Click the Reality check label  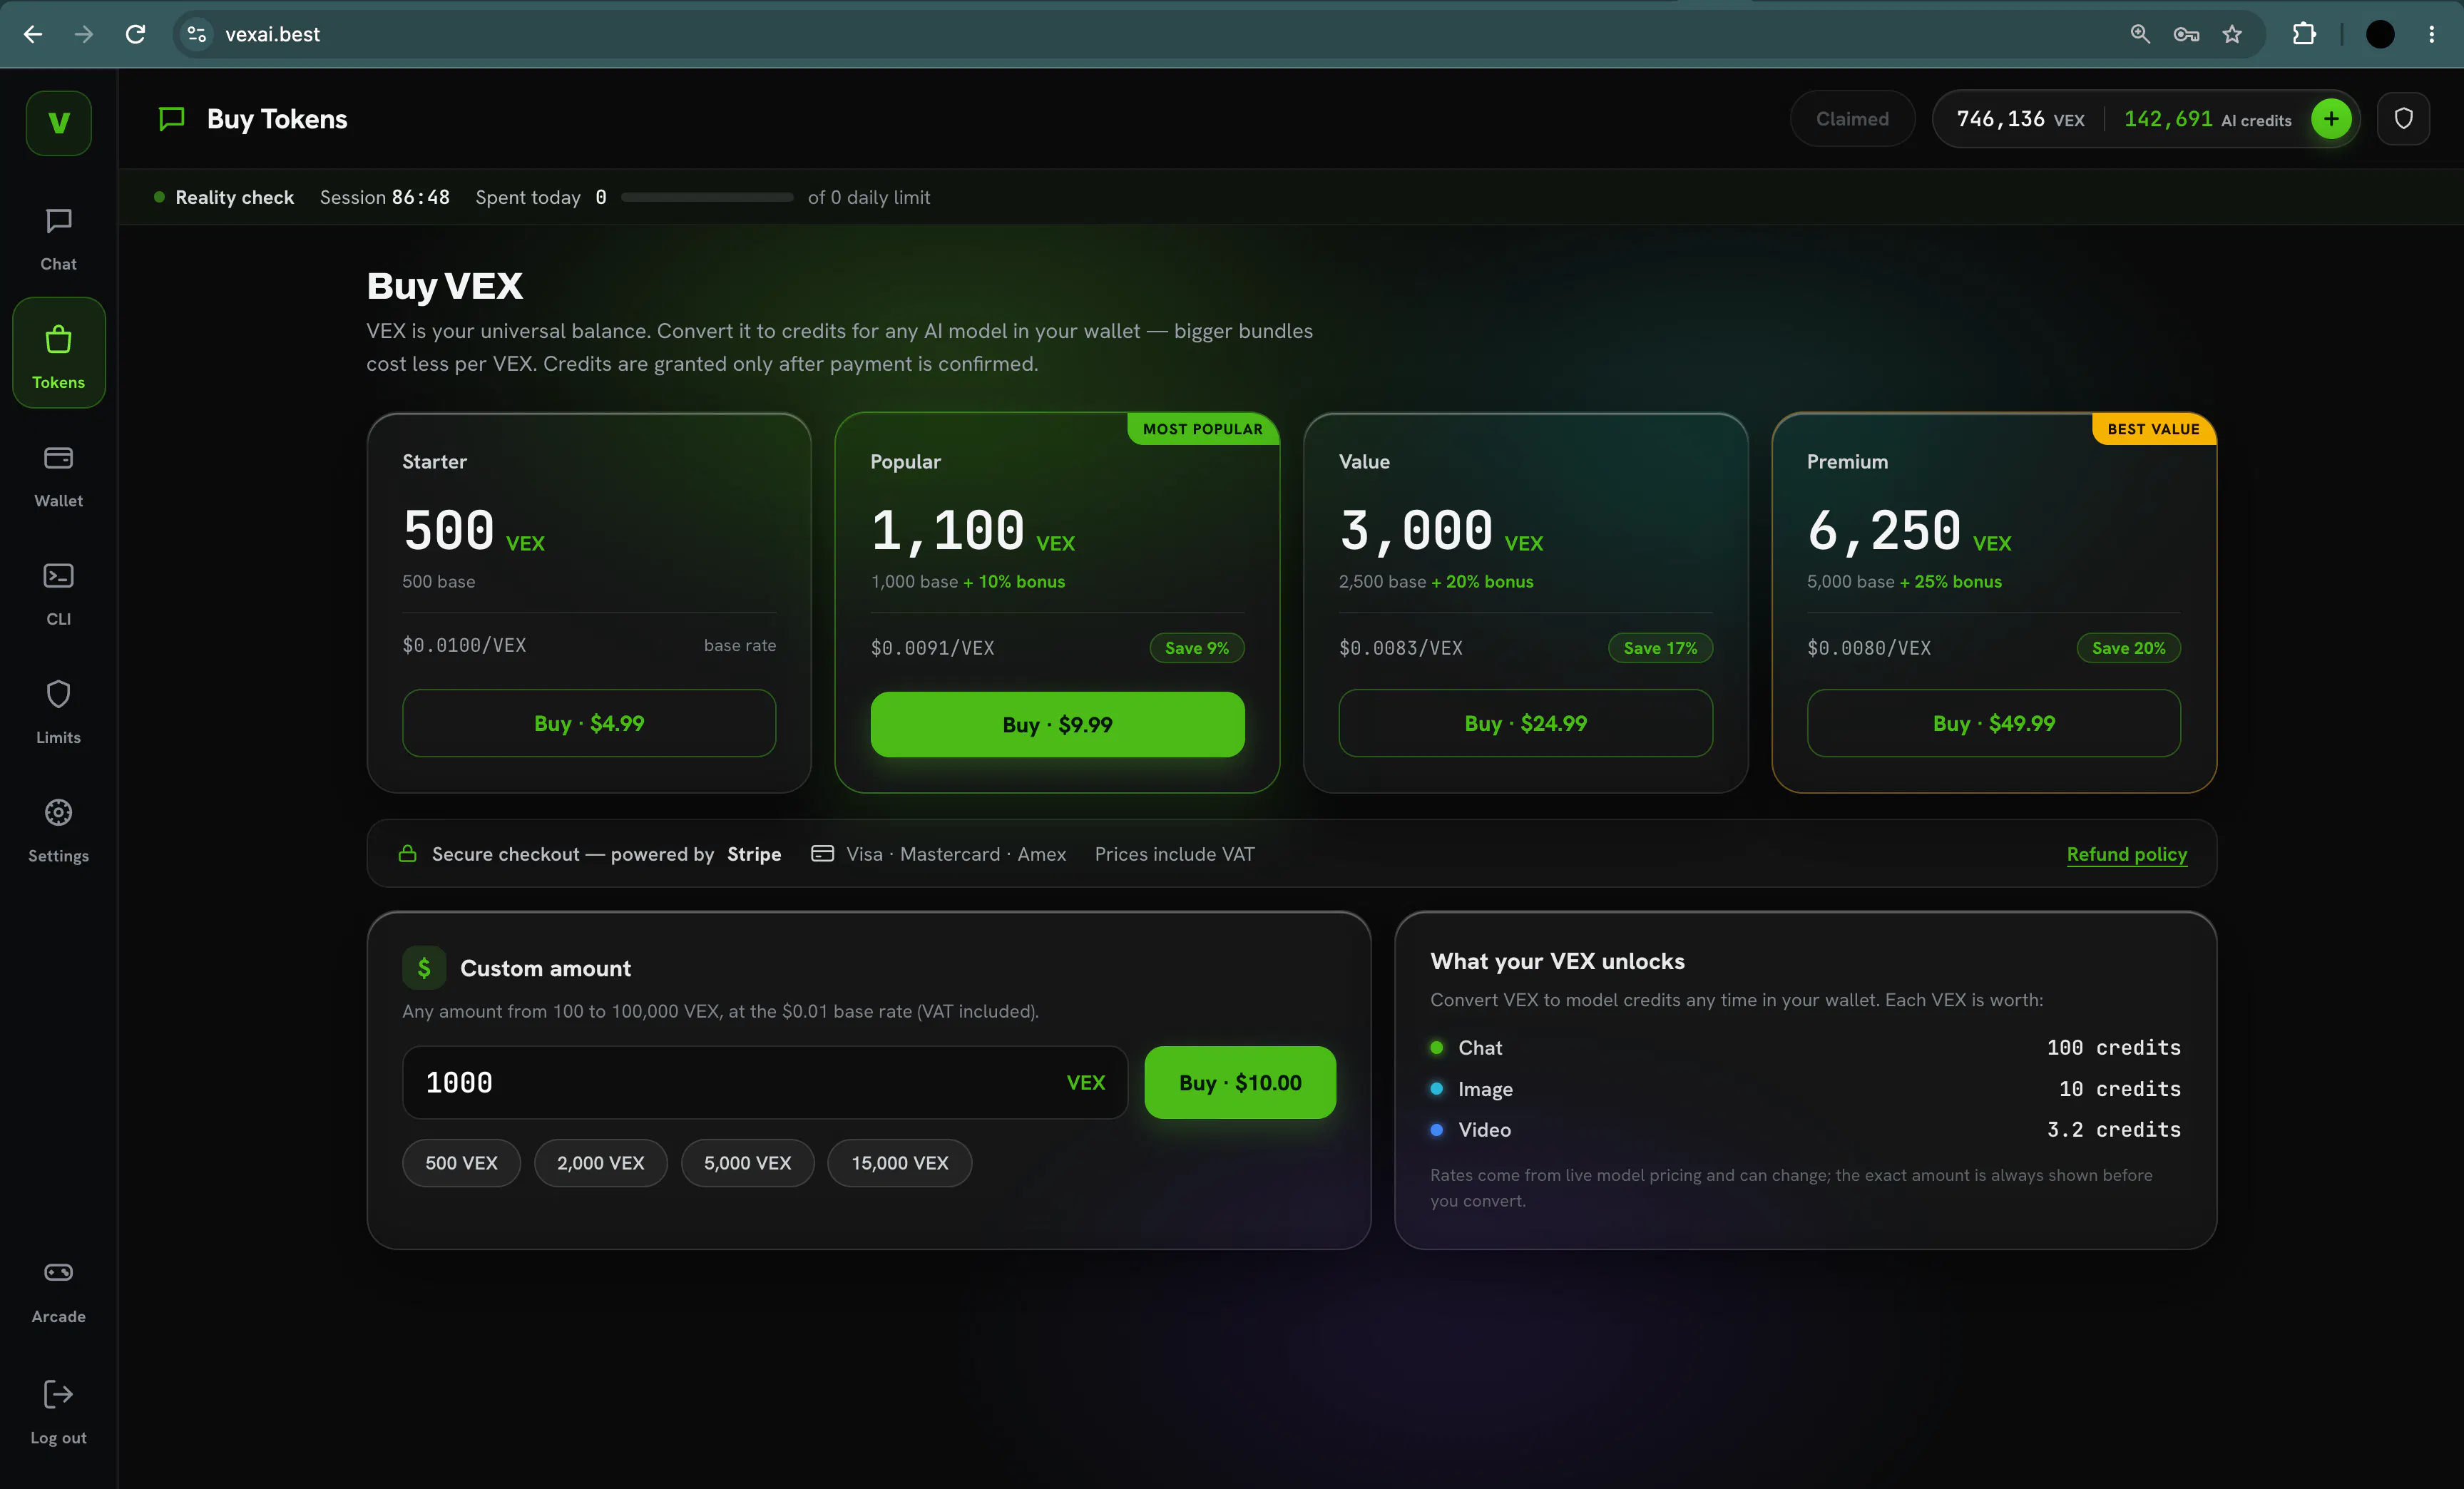point(234,197)
